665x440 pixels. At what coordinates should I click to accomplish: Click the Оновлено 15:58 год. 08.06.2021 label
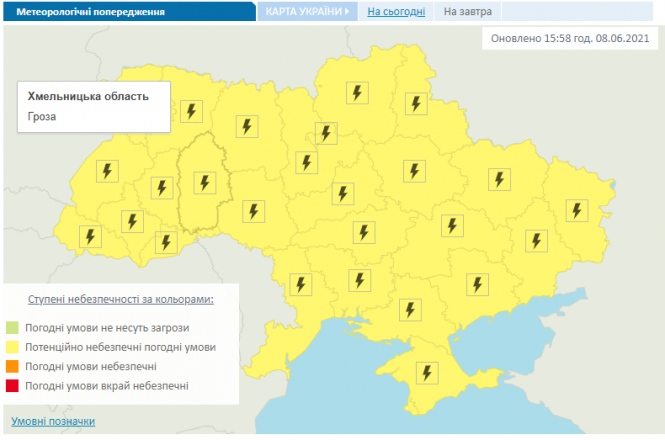[570, 38]
